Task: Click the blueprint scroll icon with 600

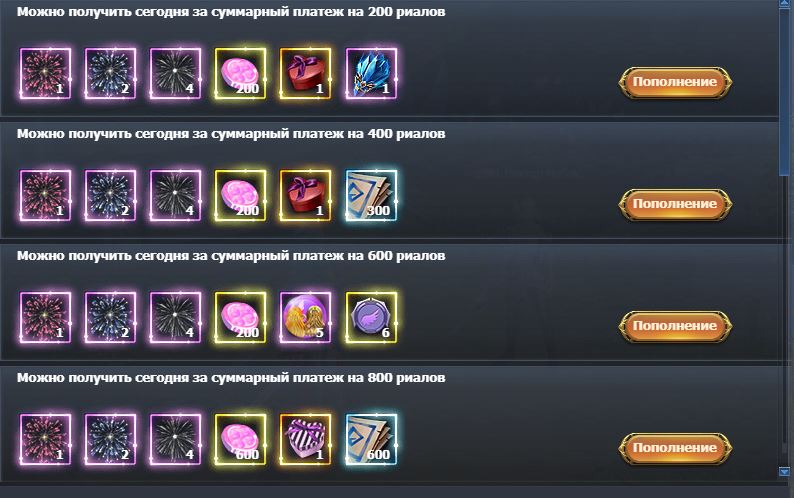Action: click(371, 439)
